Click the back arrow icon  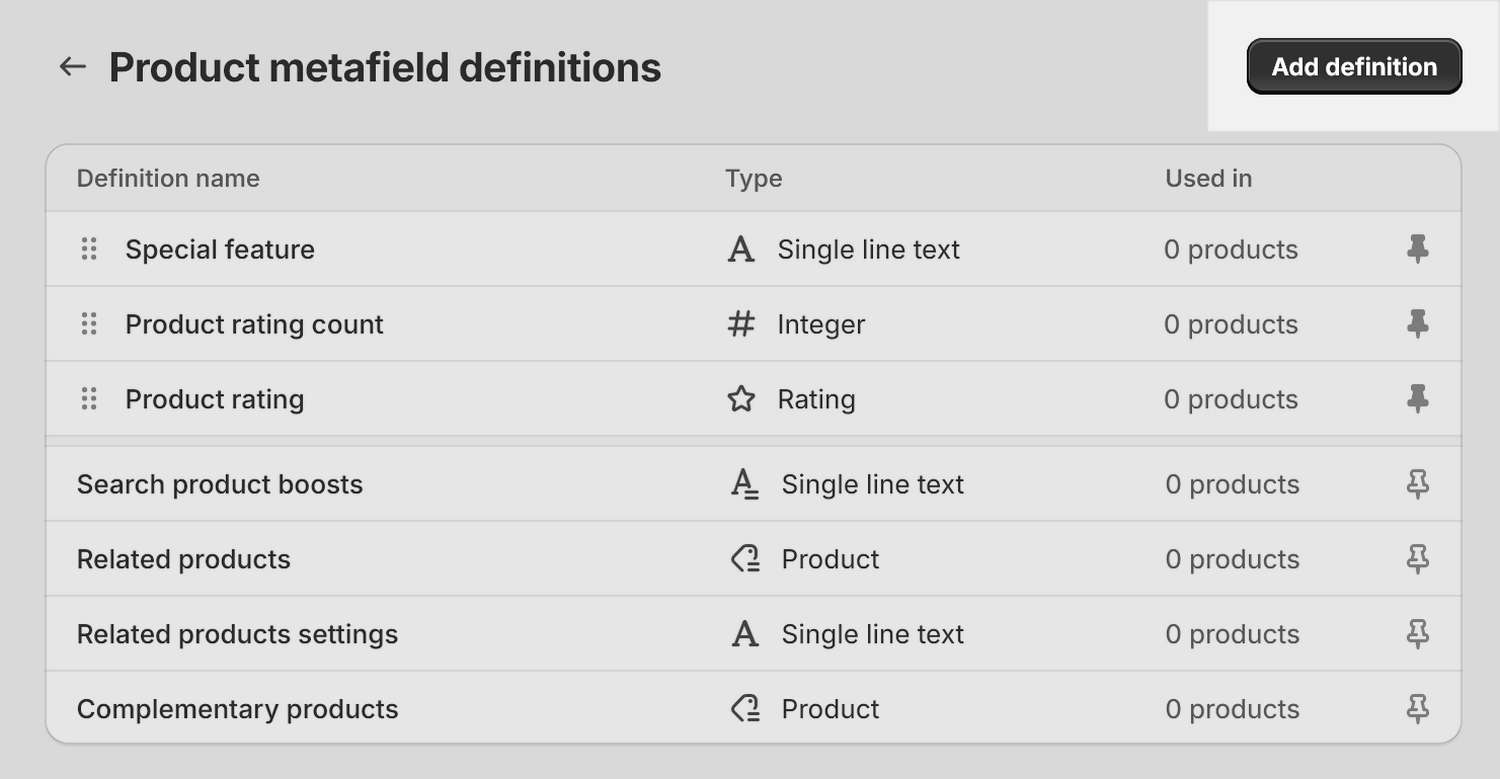(72, 67)
